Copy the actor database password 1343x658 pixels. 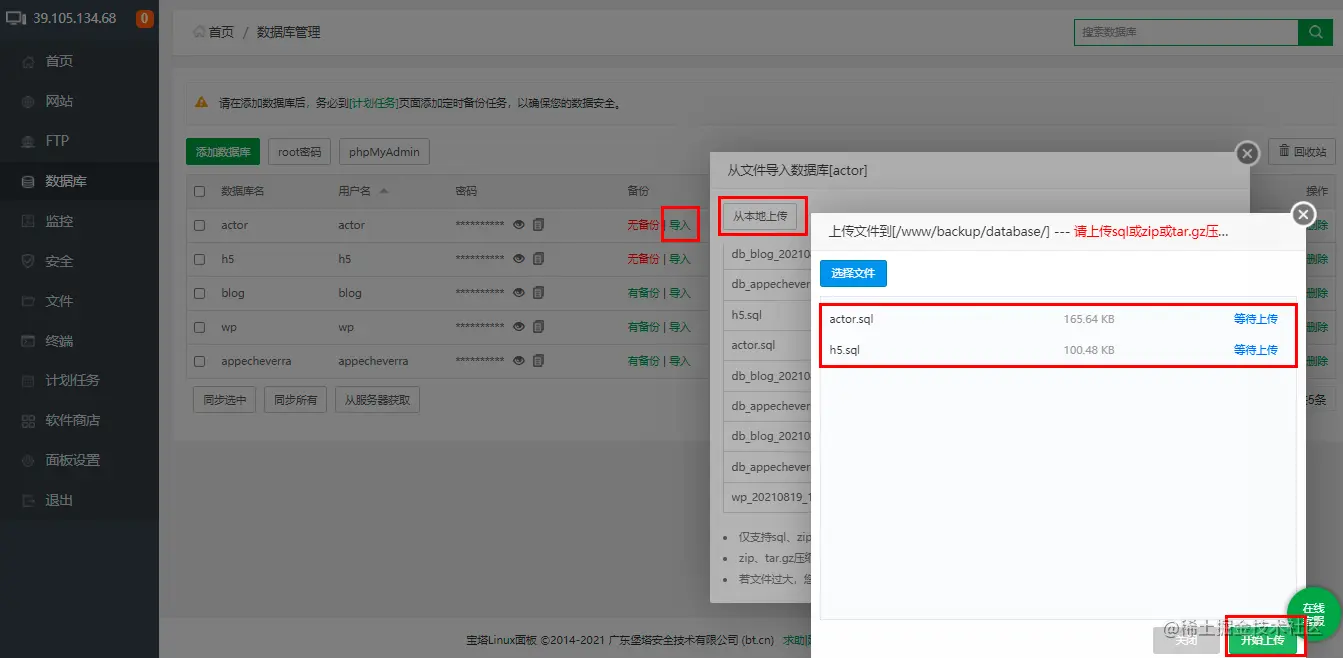point(539,225)
